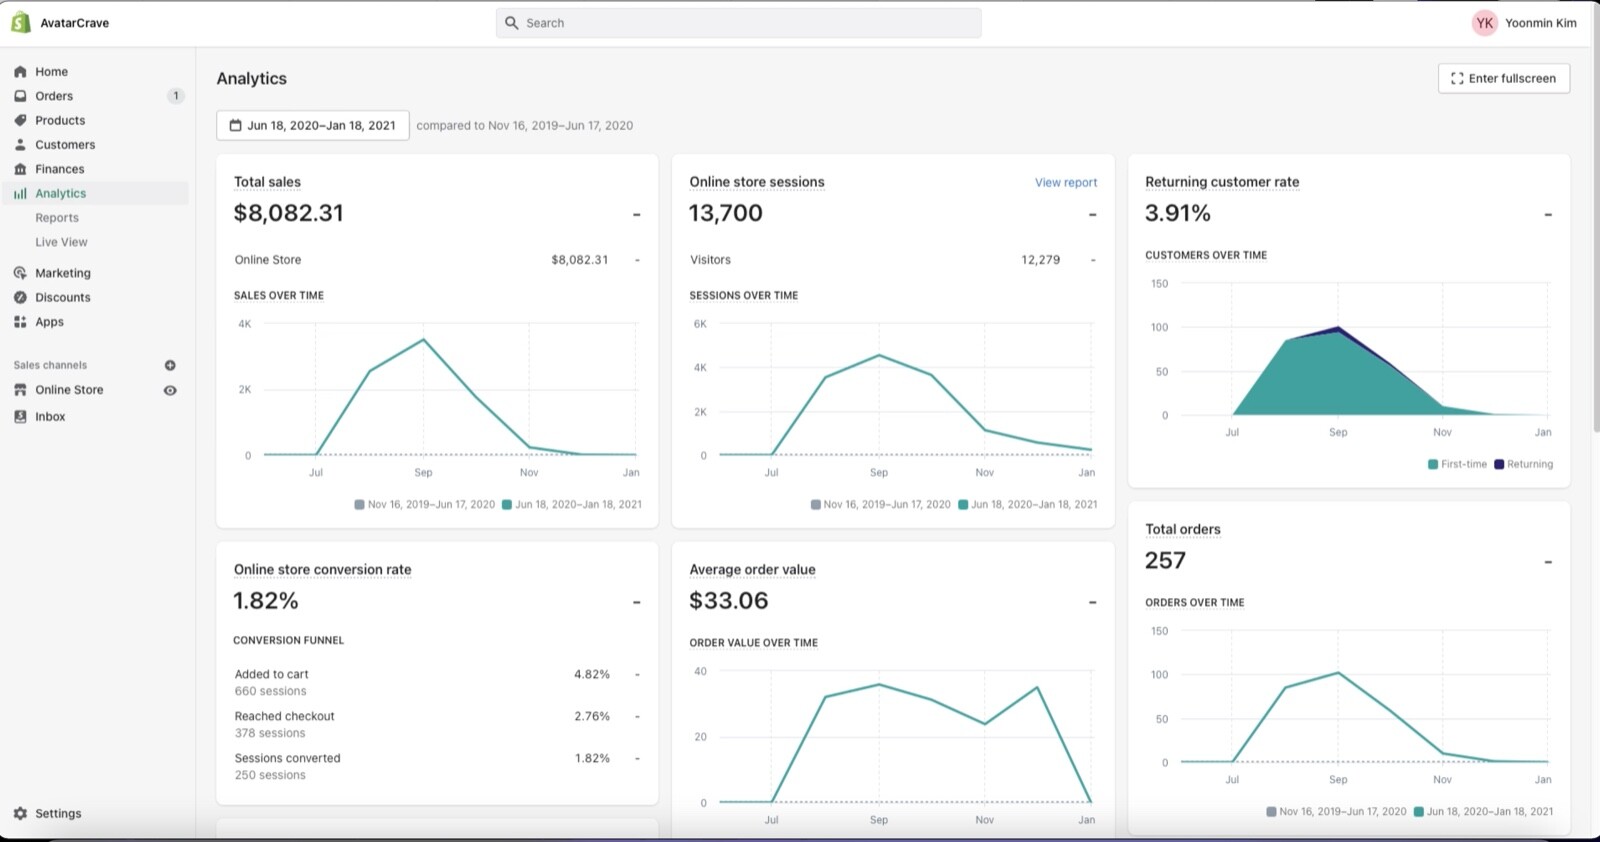The width and height of the screenshot is (1600, 842).
Task: Open the Yoonmin Kim account menu
Action: pyautogui.click(x=1524, y=23)
